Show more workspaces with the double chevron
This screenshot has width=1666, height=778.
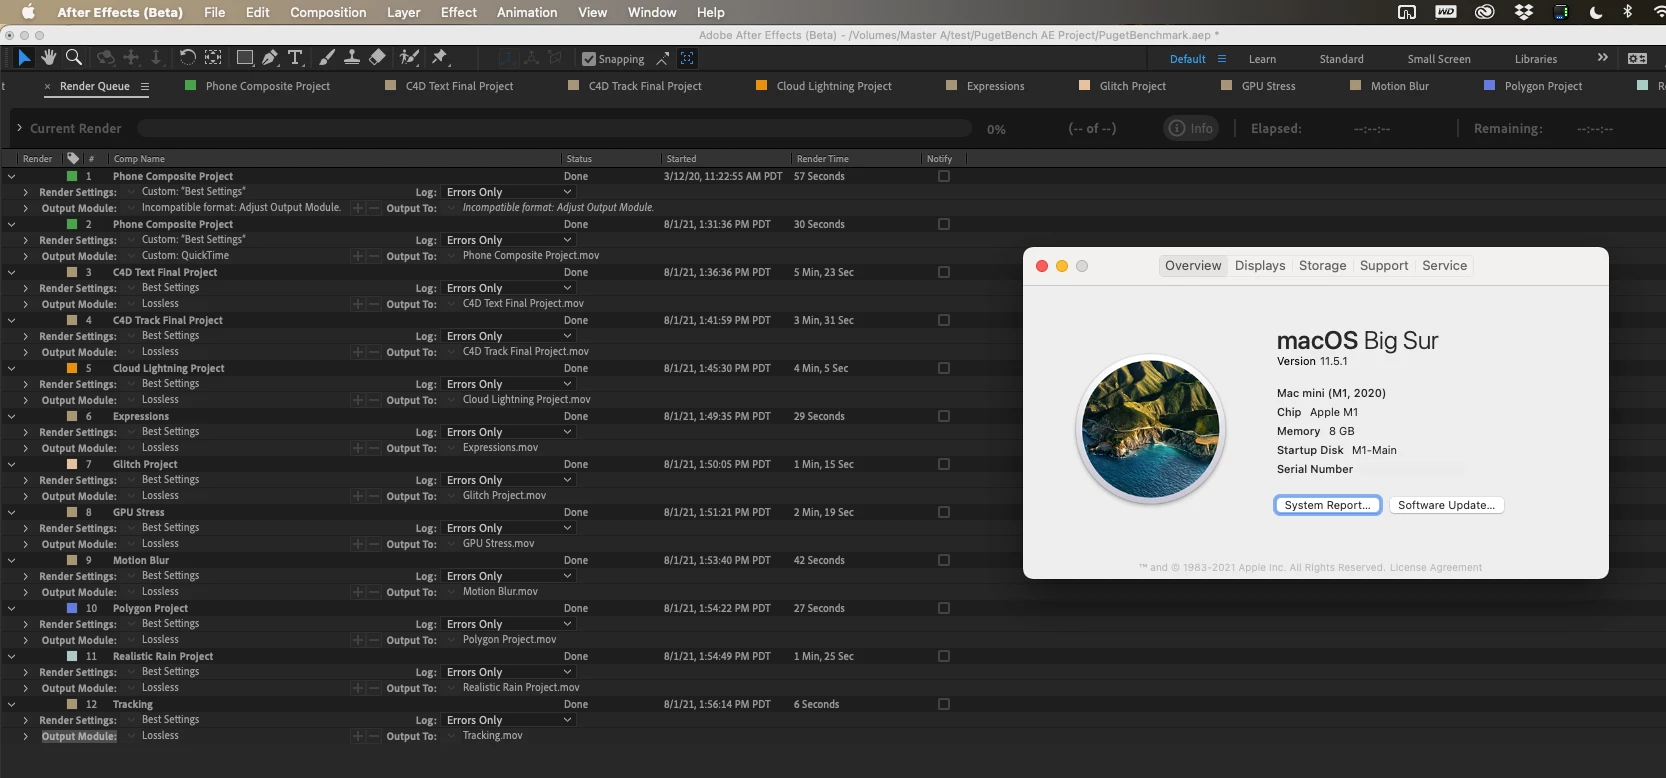pos(1603,58)
